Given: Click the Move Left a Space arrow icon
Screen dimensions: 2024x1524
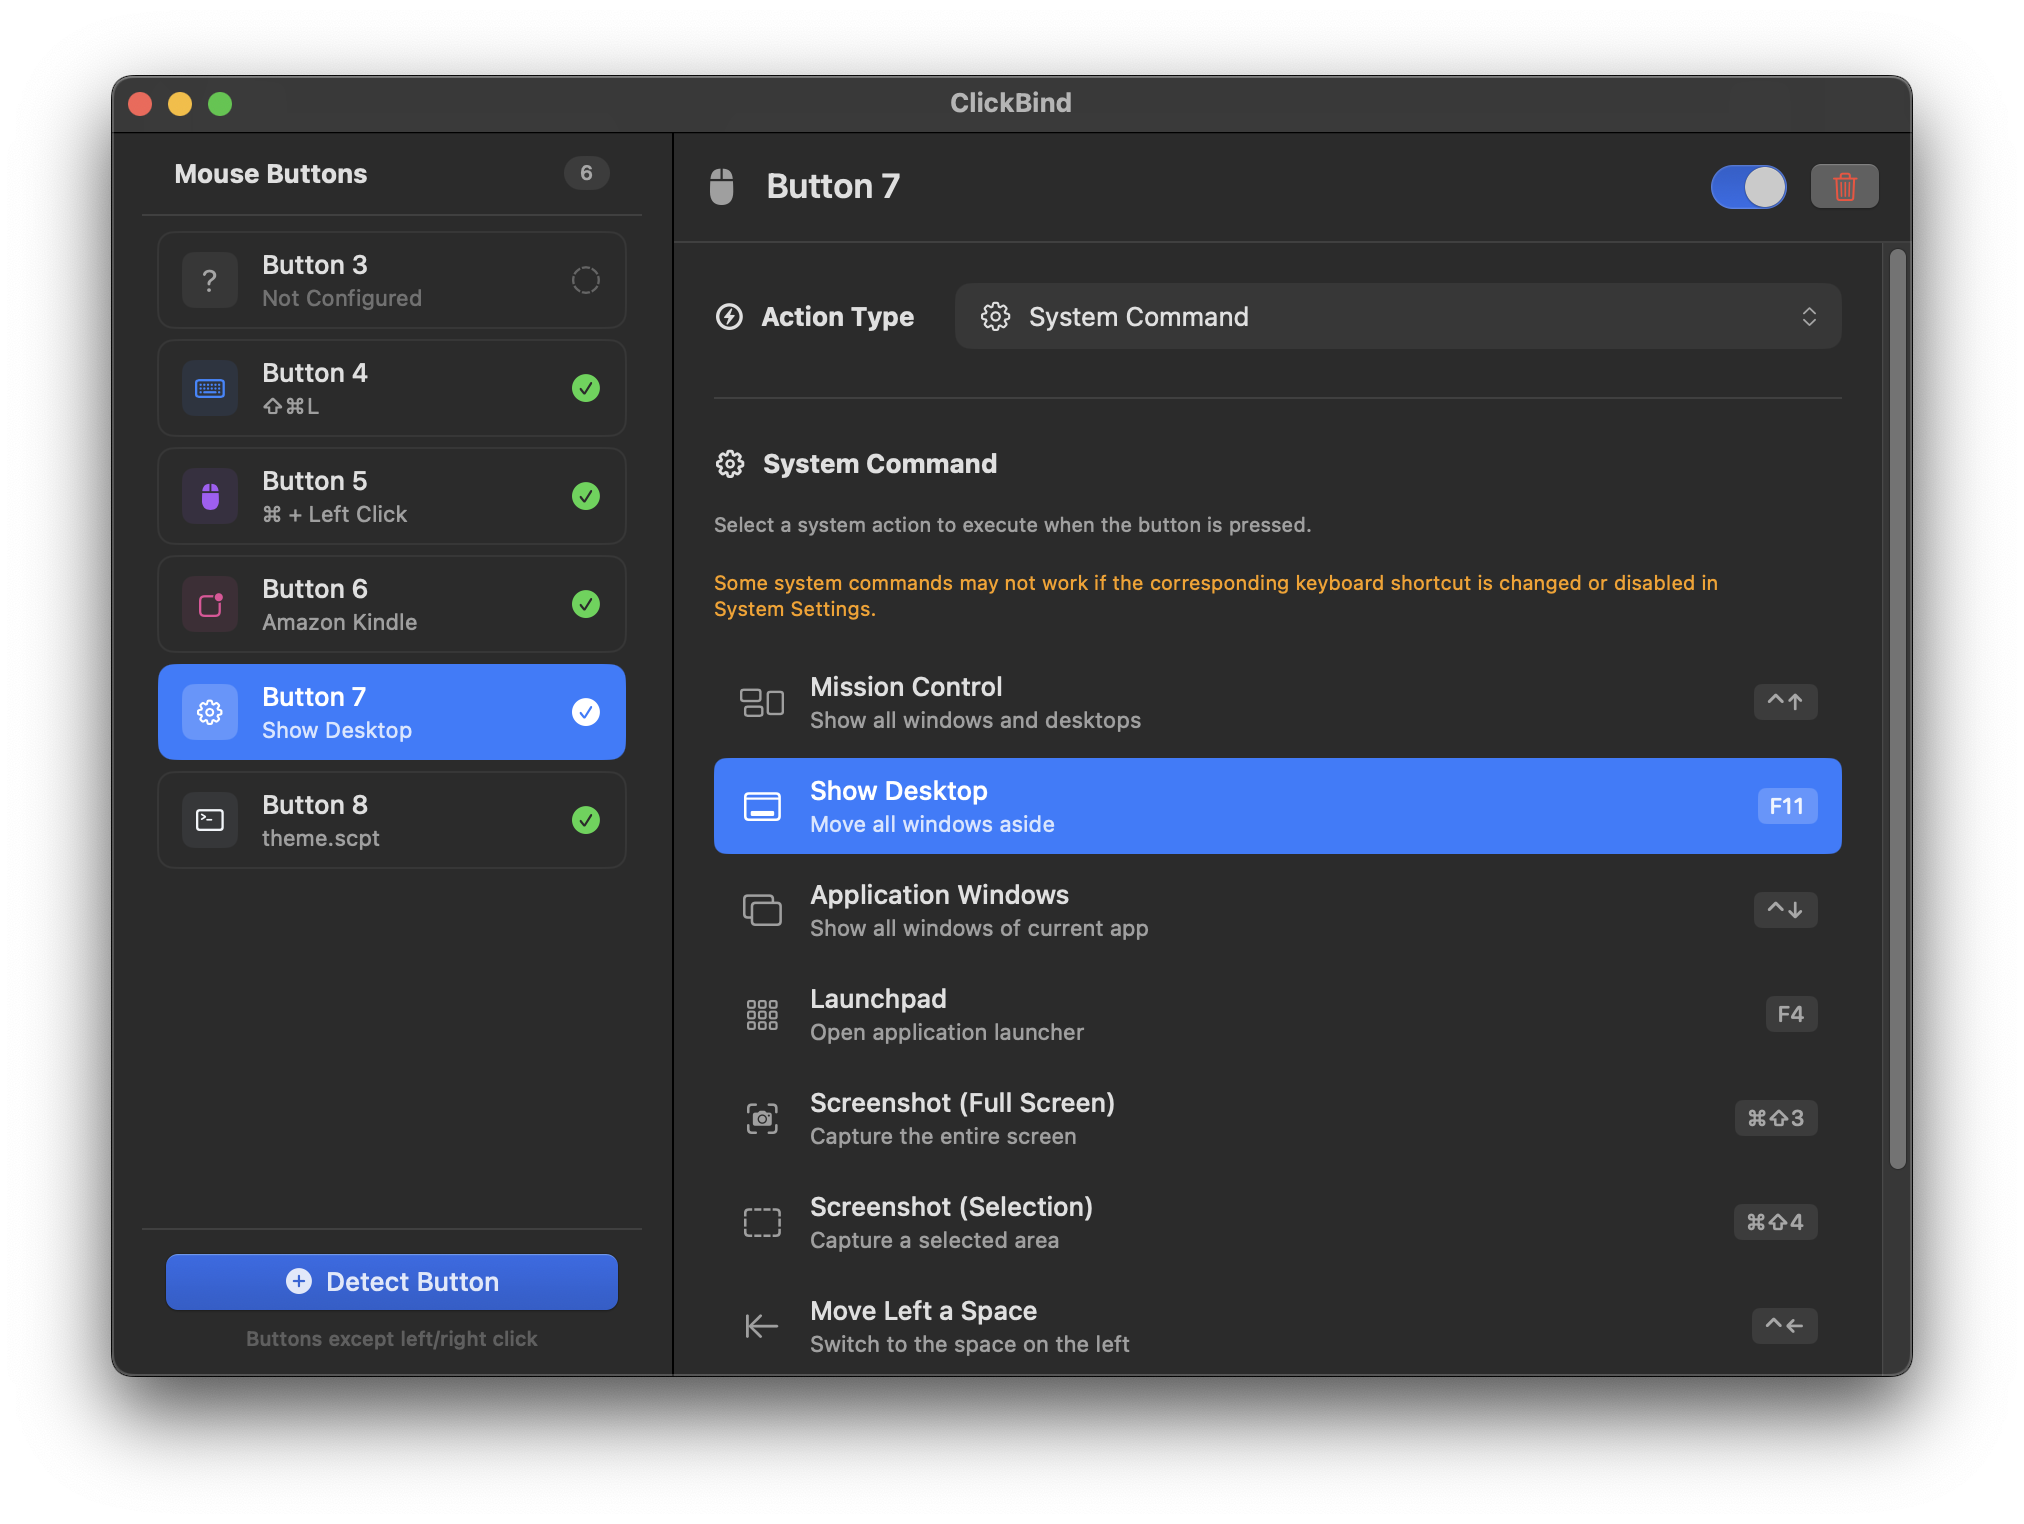Looking at the screenshot, I should click(x=762, y=1325).
